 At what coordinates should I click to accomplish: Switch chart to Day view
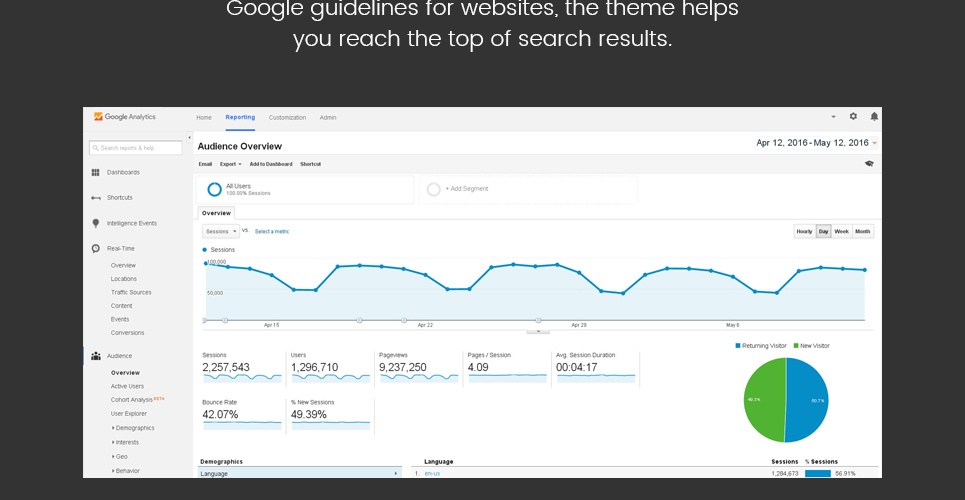823,232
